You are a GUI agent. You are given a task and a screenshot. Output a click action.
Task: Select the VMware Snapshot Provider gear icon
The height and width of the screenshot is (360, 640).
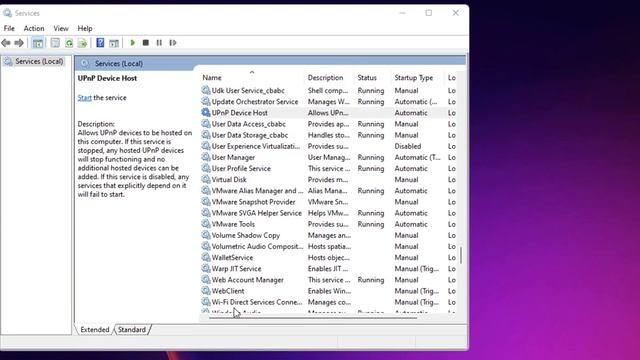(206, 202)
